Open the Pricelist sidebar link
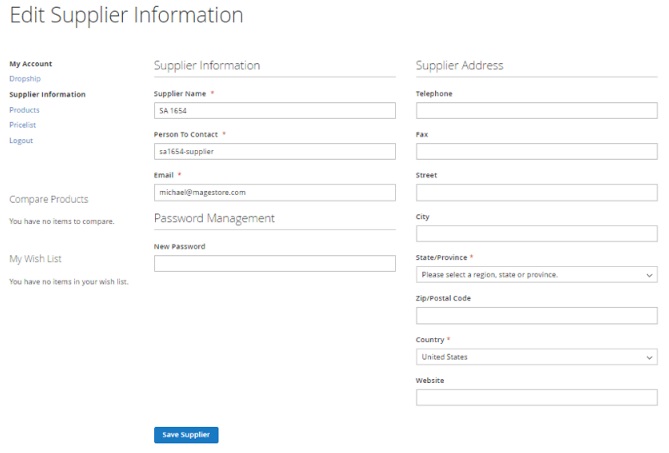The height and width of the screenshot is (453, 669). point(23,125)
